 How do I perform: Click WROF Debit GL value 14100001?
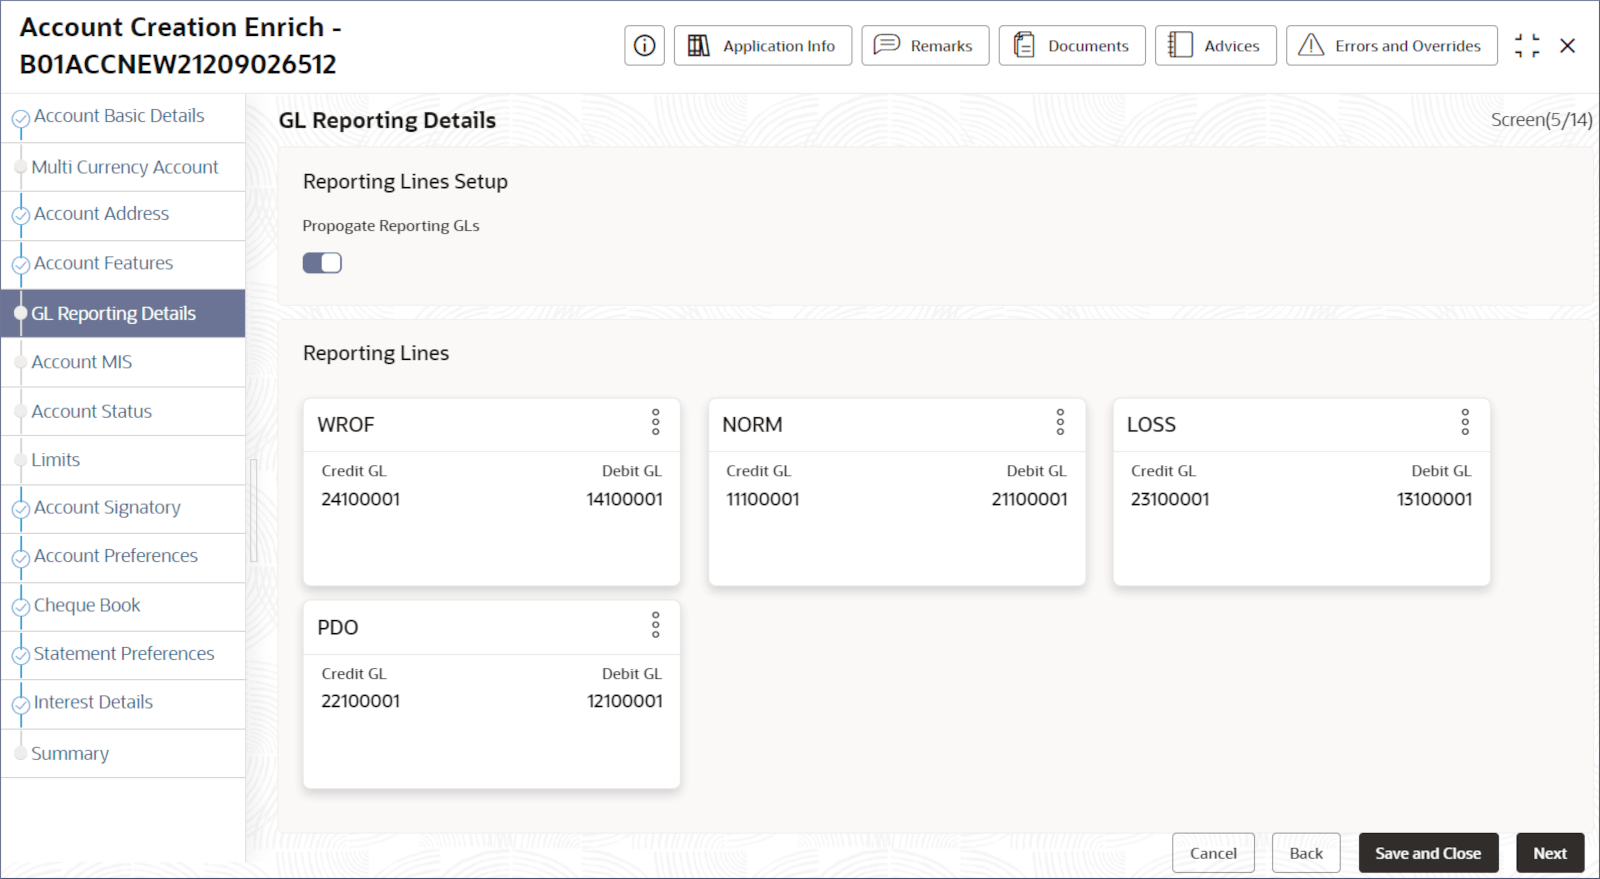click(625, 499)
